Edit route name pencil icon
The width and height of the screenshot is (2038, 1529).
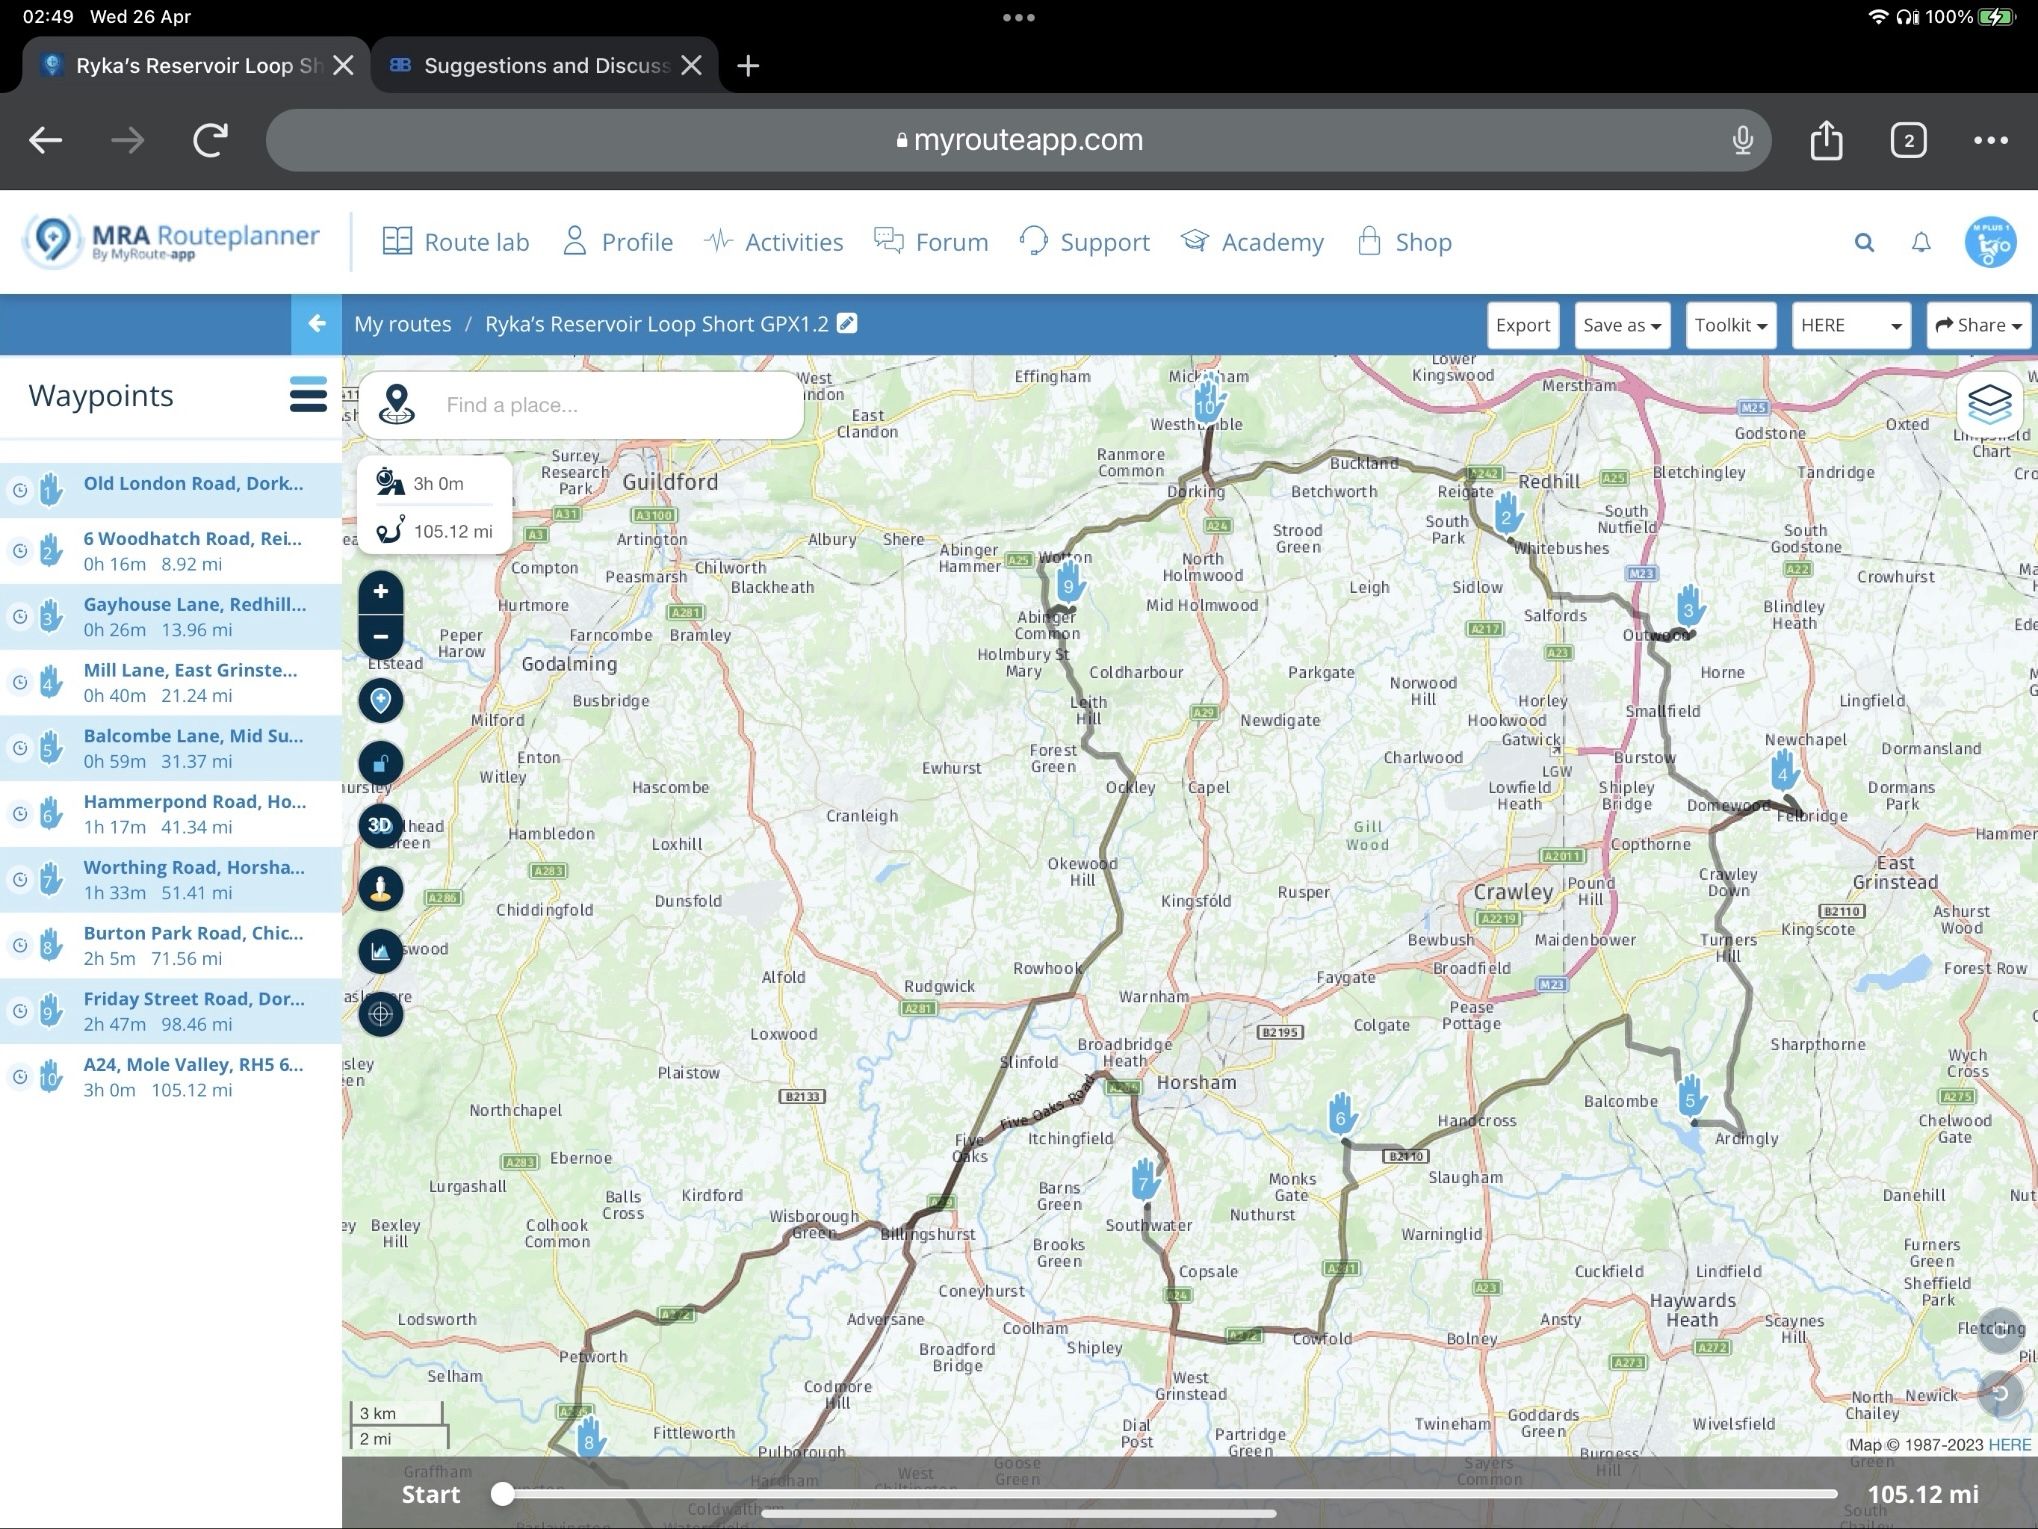click(x=847, y=323)
